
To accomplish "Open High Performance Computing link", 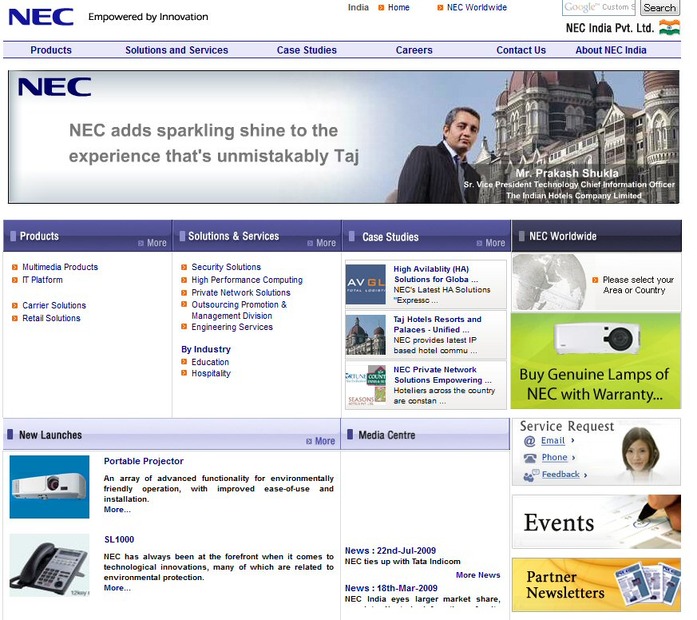I will pos(247,280).
